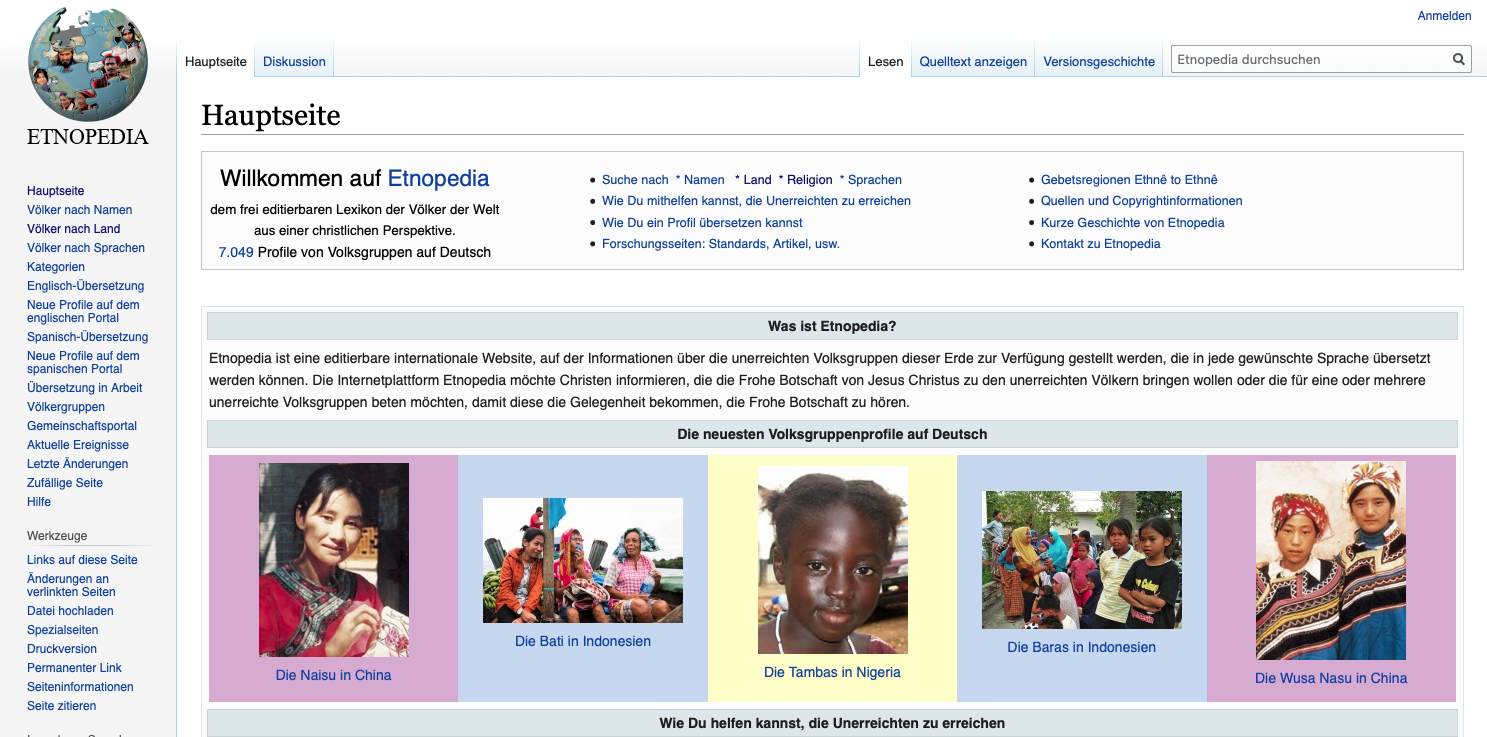The width and height of the screenshot is (1487, 737).
Task: Open Die Bati in Indonesien link
Action: (583, 641)
